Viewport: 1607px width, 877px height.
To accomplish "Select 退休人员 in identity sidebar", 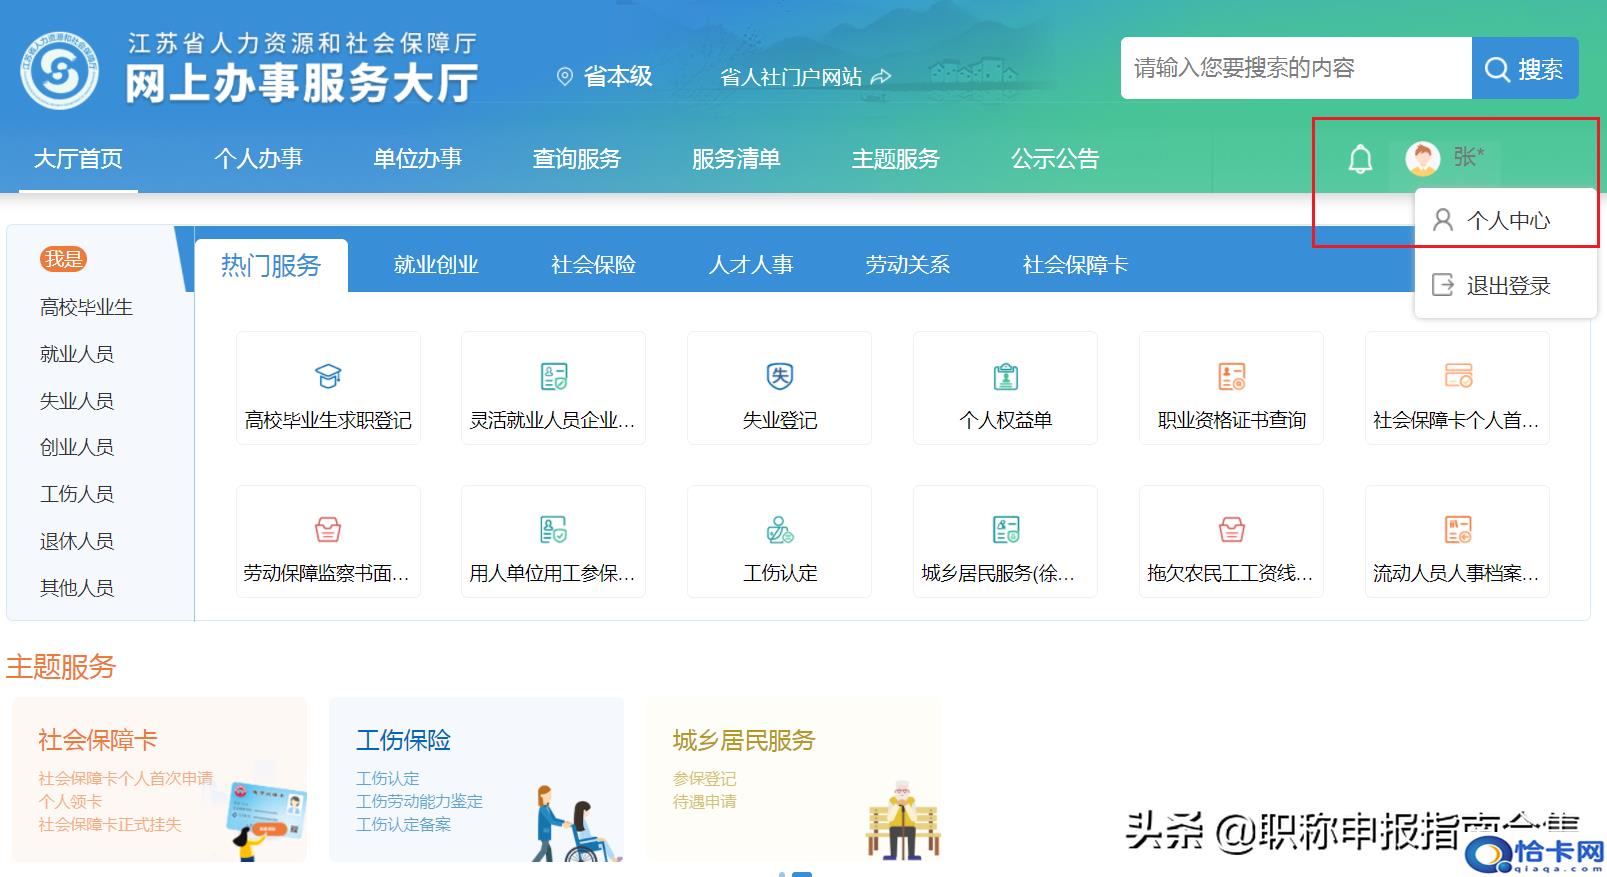I will click(x=77, y=541).
